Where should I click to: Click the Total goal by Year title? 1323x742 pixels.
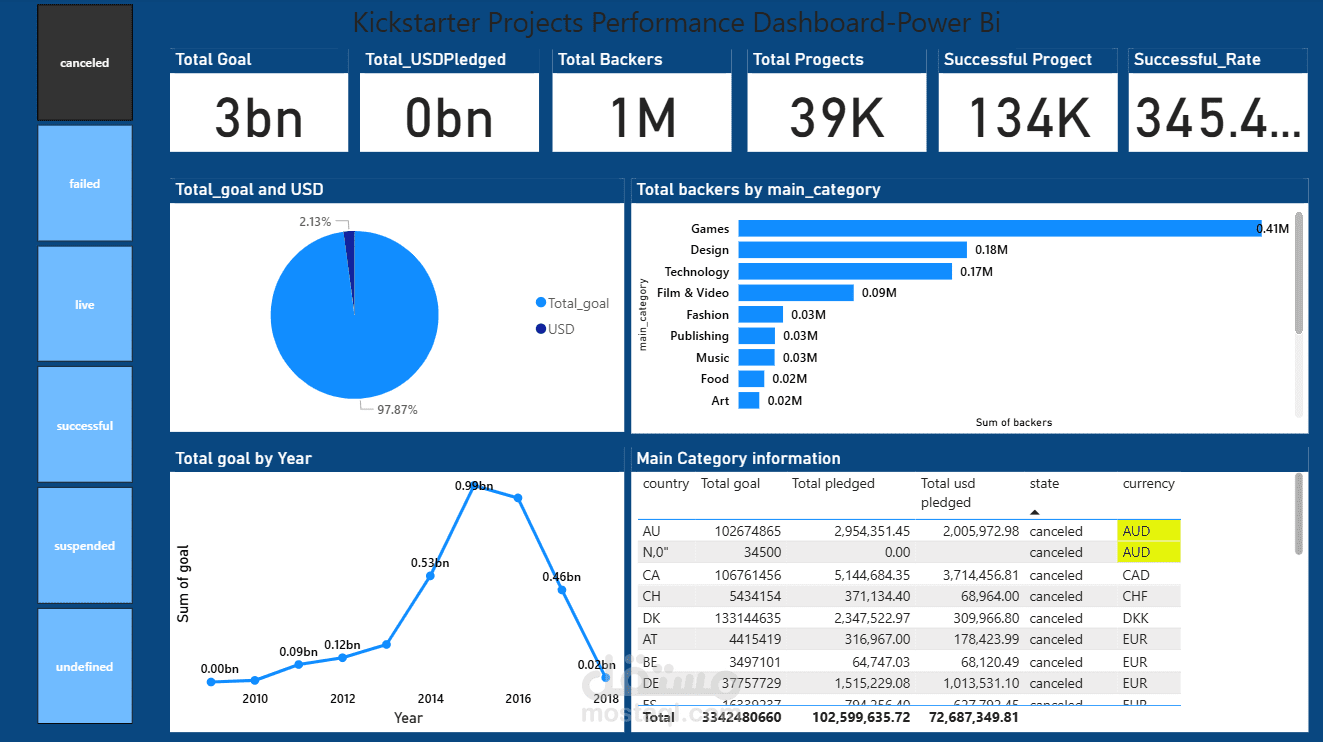[243, 458]
